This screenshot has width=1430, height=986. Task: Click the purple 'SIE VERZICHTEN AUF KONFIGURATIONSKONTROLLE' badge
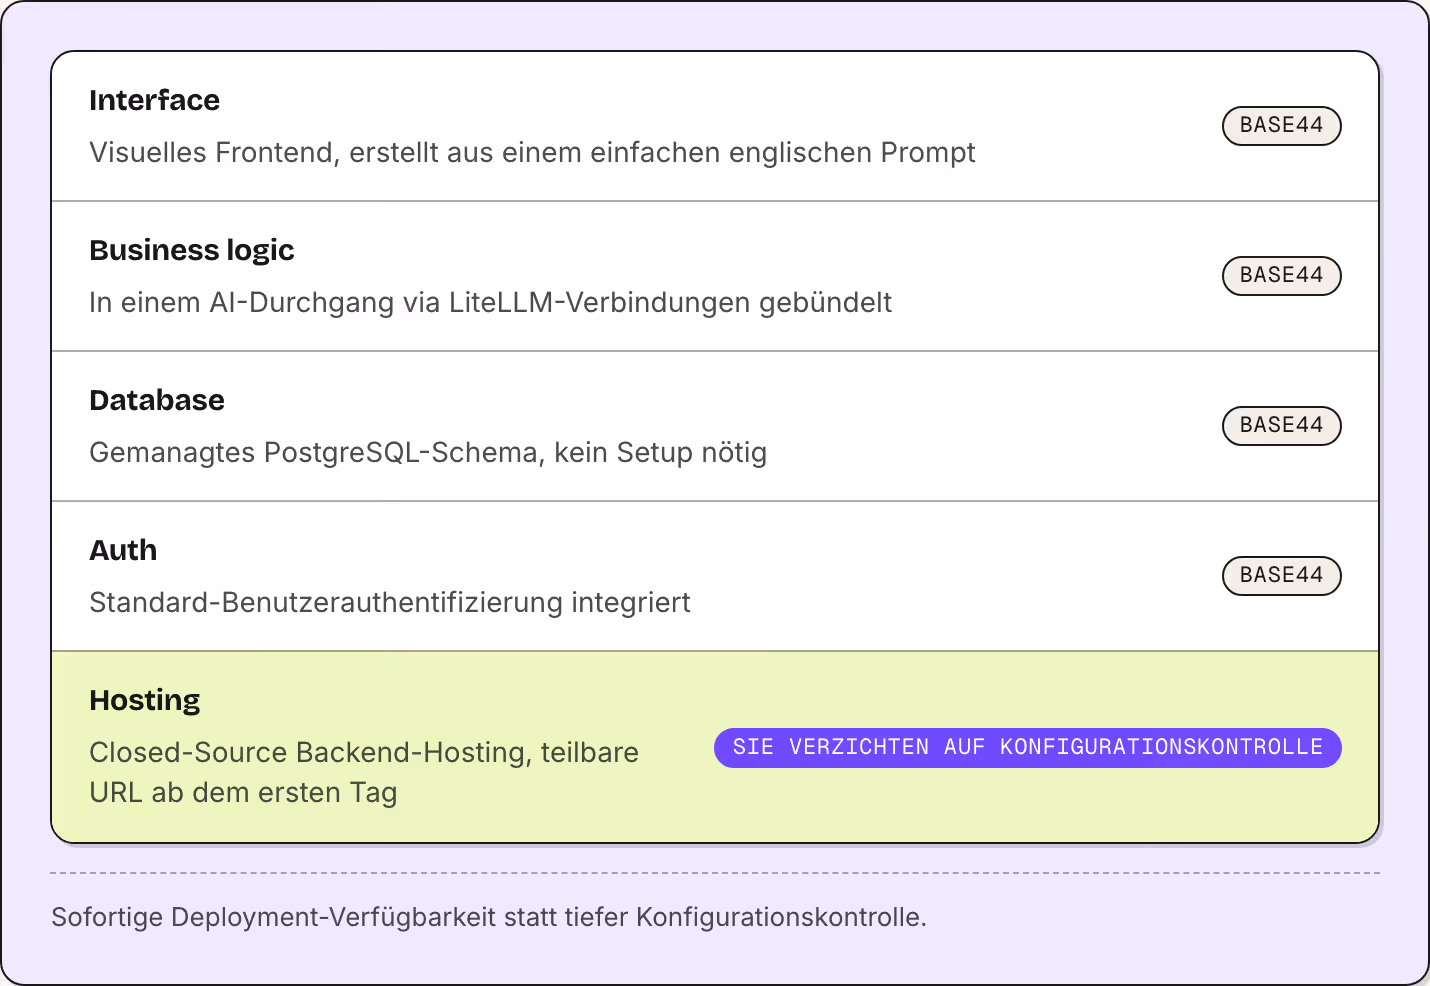pyautogui.click(x=1027, y=748)
